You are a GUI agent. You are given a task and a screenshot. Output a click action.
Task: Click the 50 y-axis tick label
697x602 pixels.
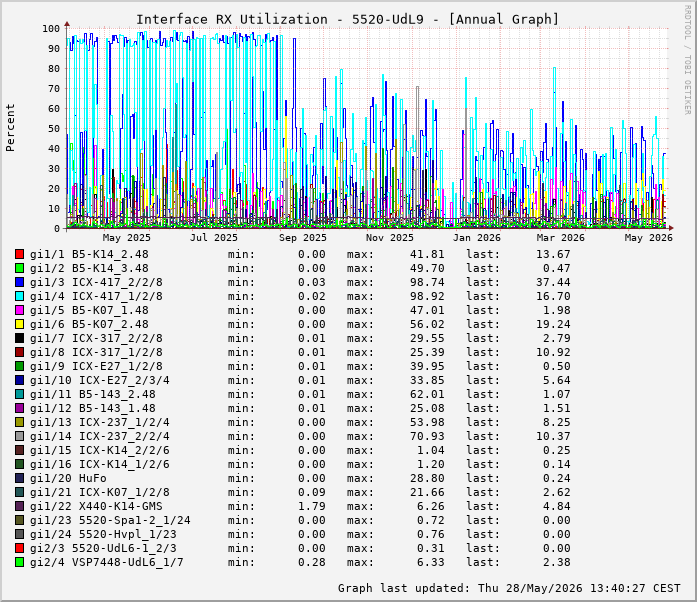pos(54,128)
